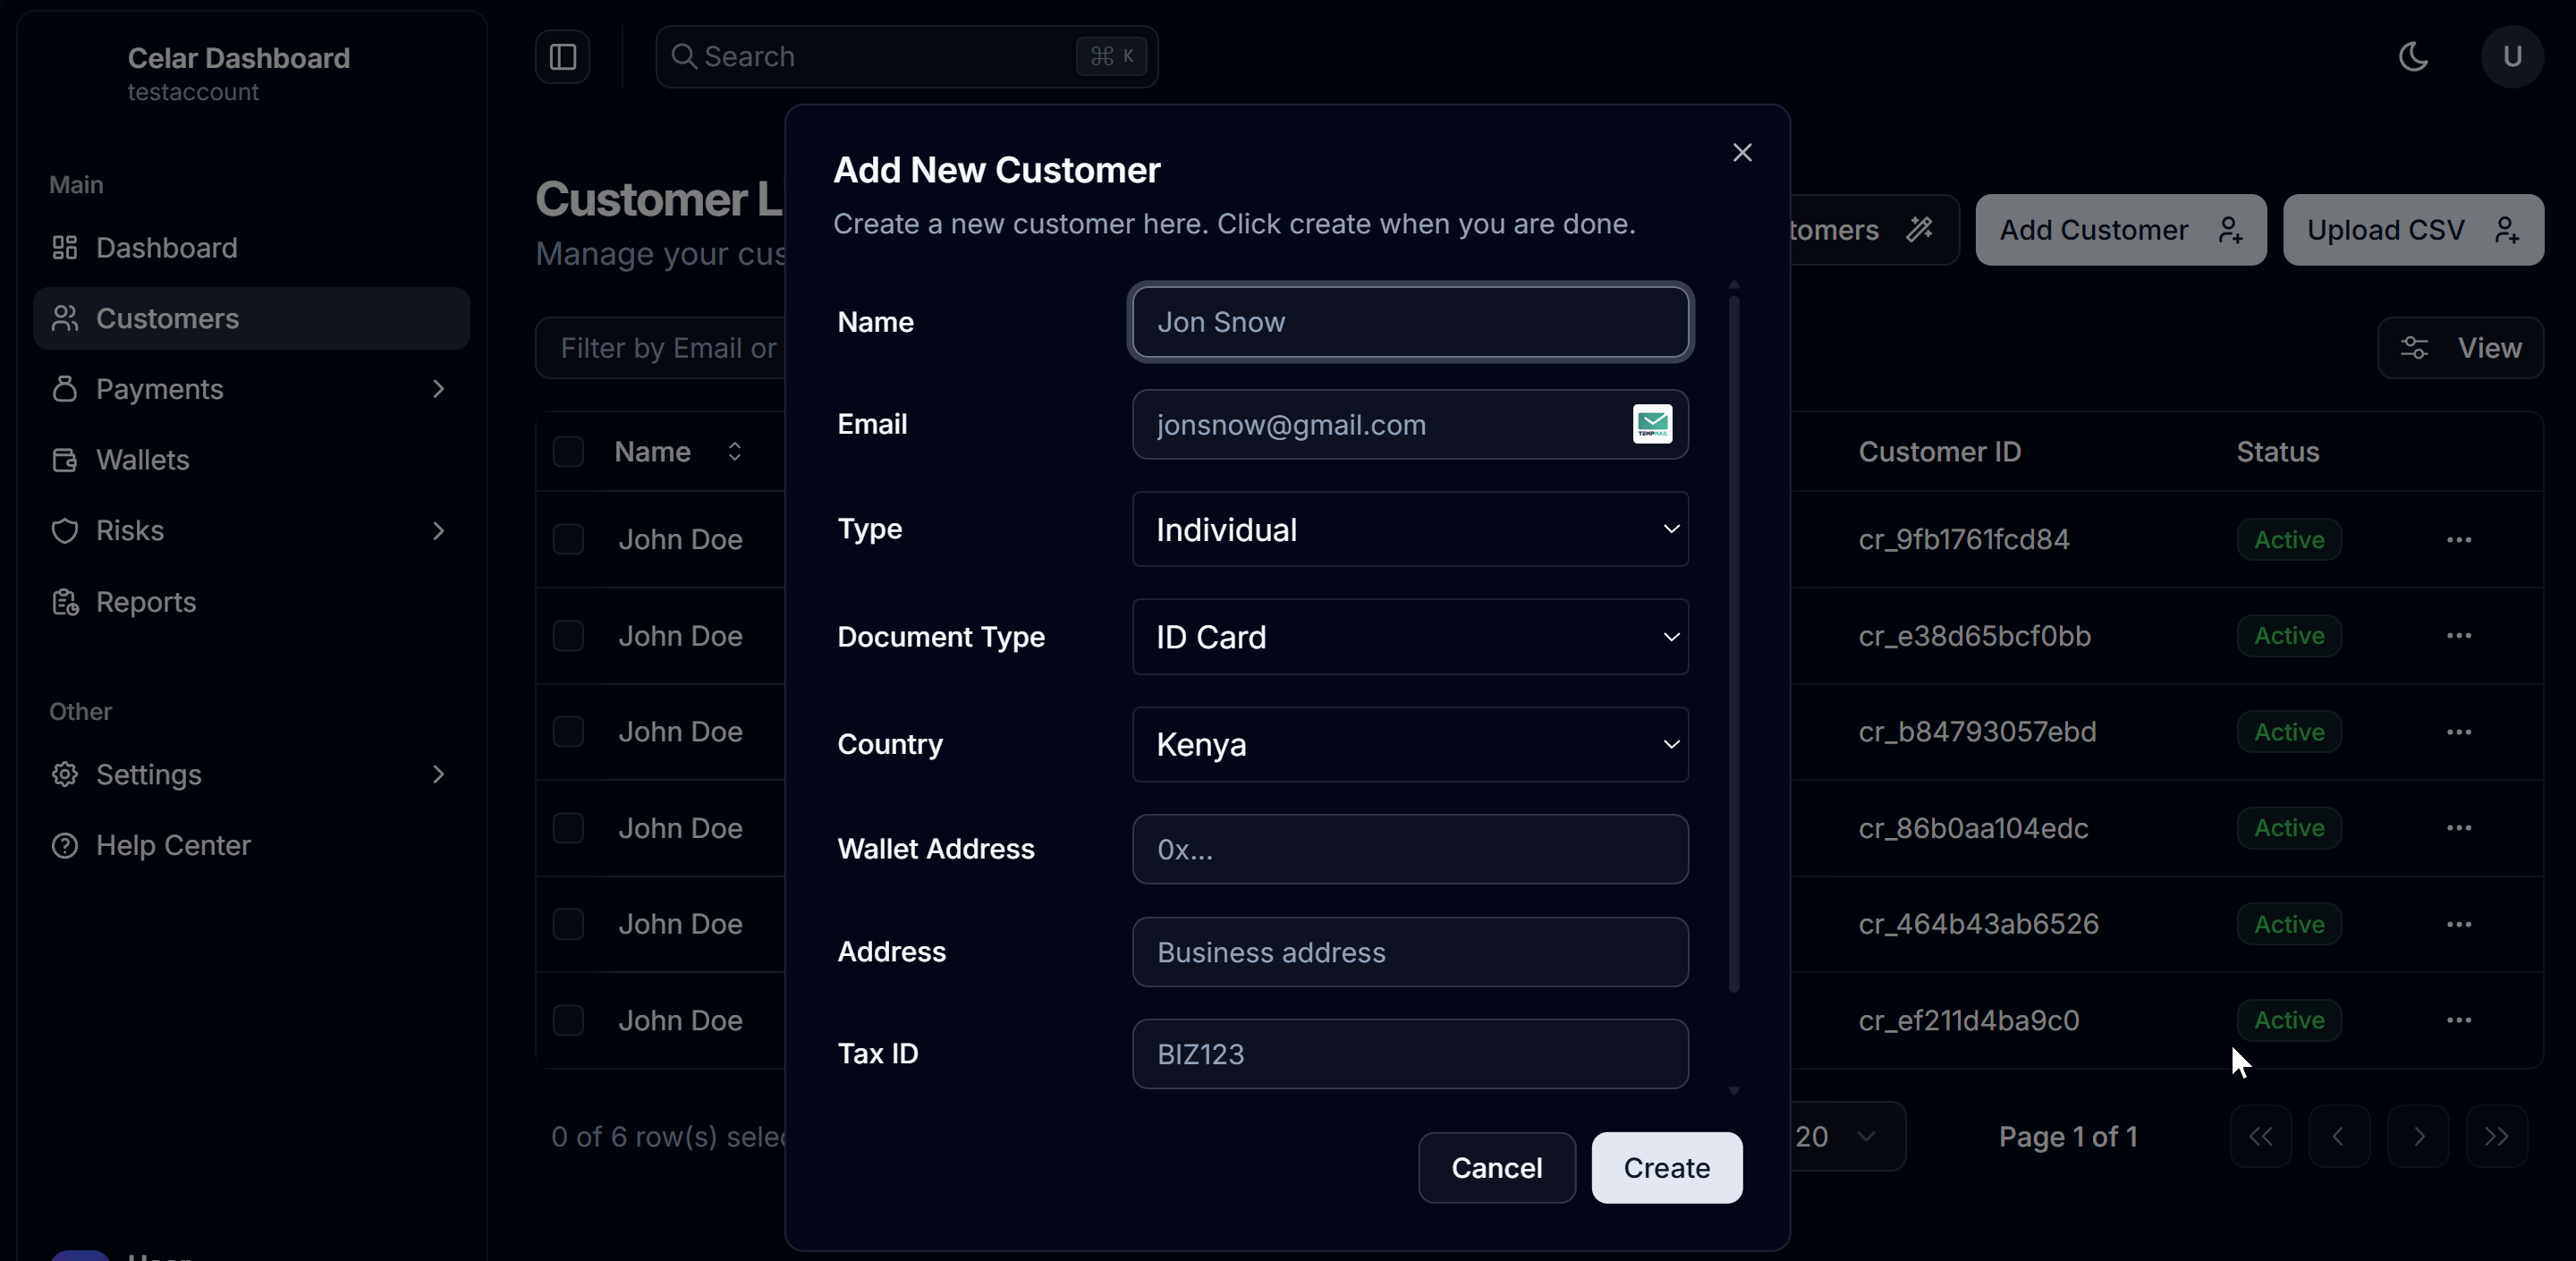Viewport: 2576px width, 1261px height.
Task: Switch theme with the moon icon
Action: pyautogui.click(x=2413, y=57)
